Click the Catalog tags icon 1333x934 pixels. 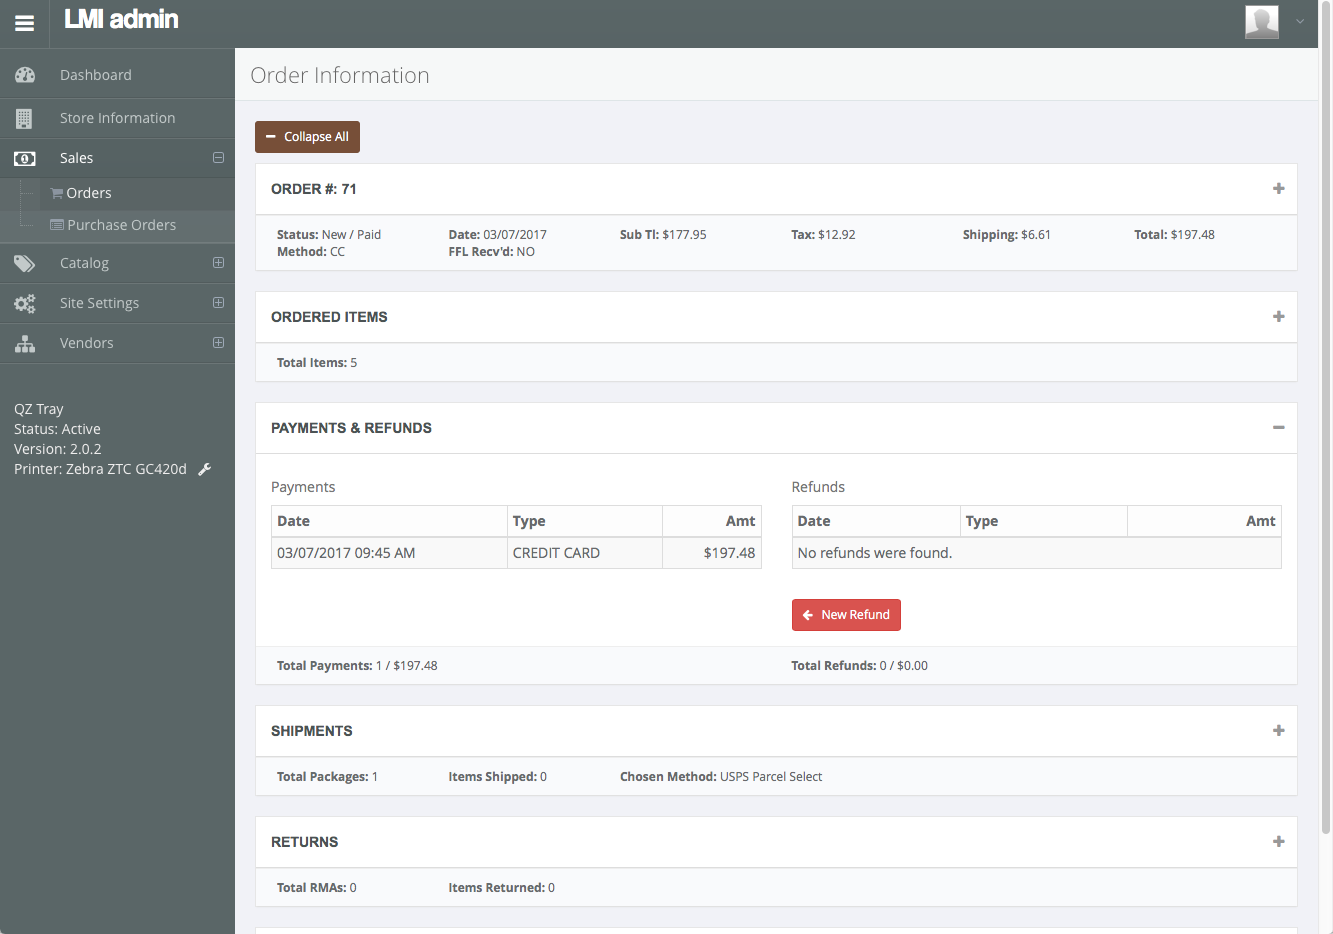[x=25, y=263]
